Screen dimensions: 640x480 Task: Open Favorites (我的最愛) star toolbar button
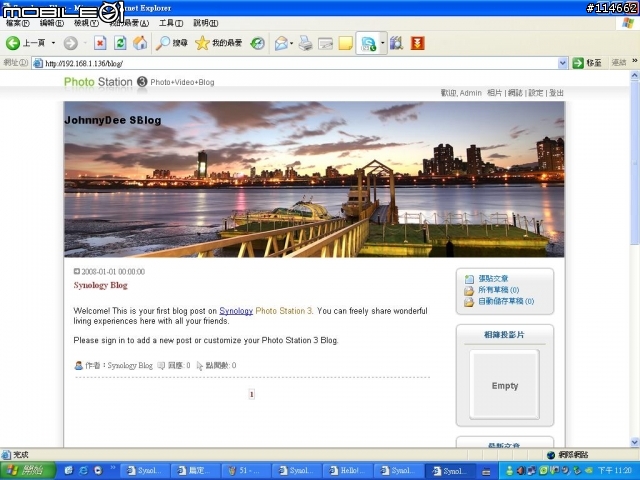219,43
